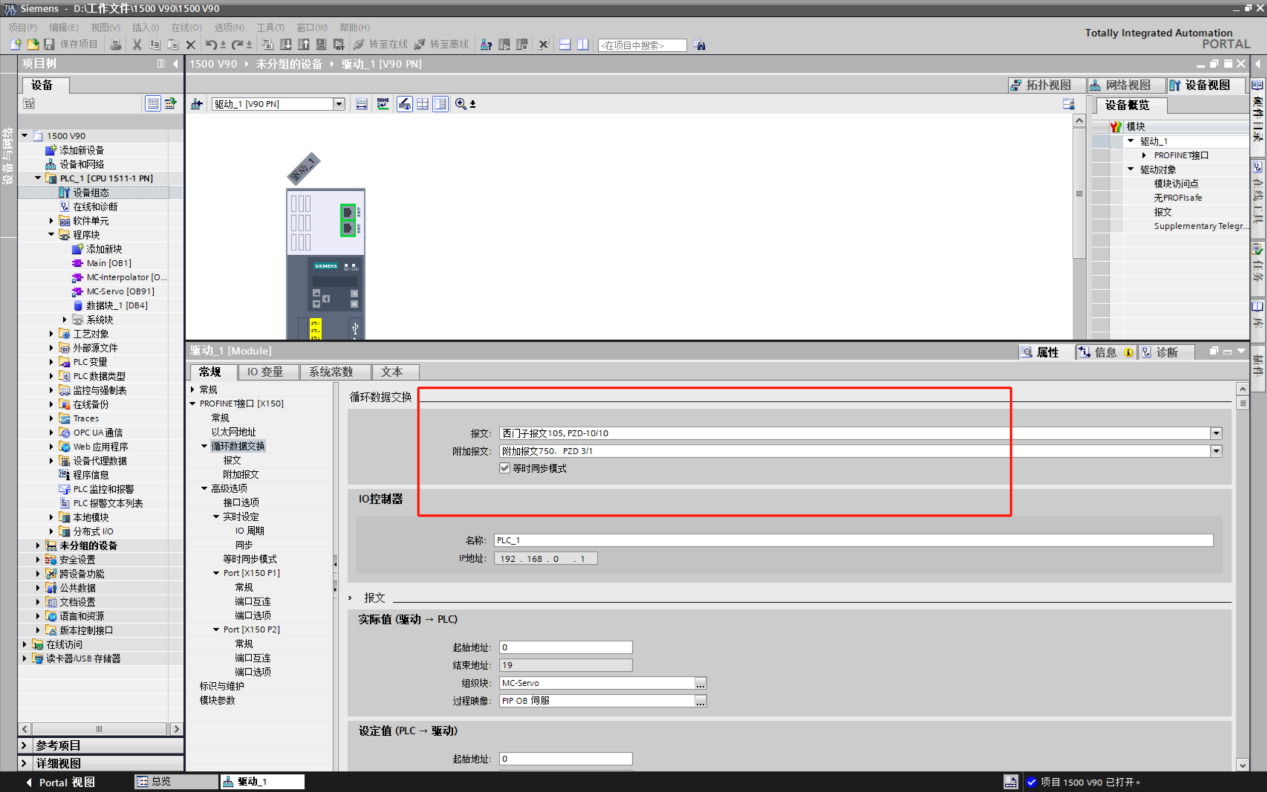
Task: Select 以太网地址 in the properties tree
Action: pyautogui.click(x=233, y=432)
